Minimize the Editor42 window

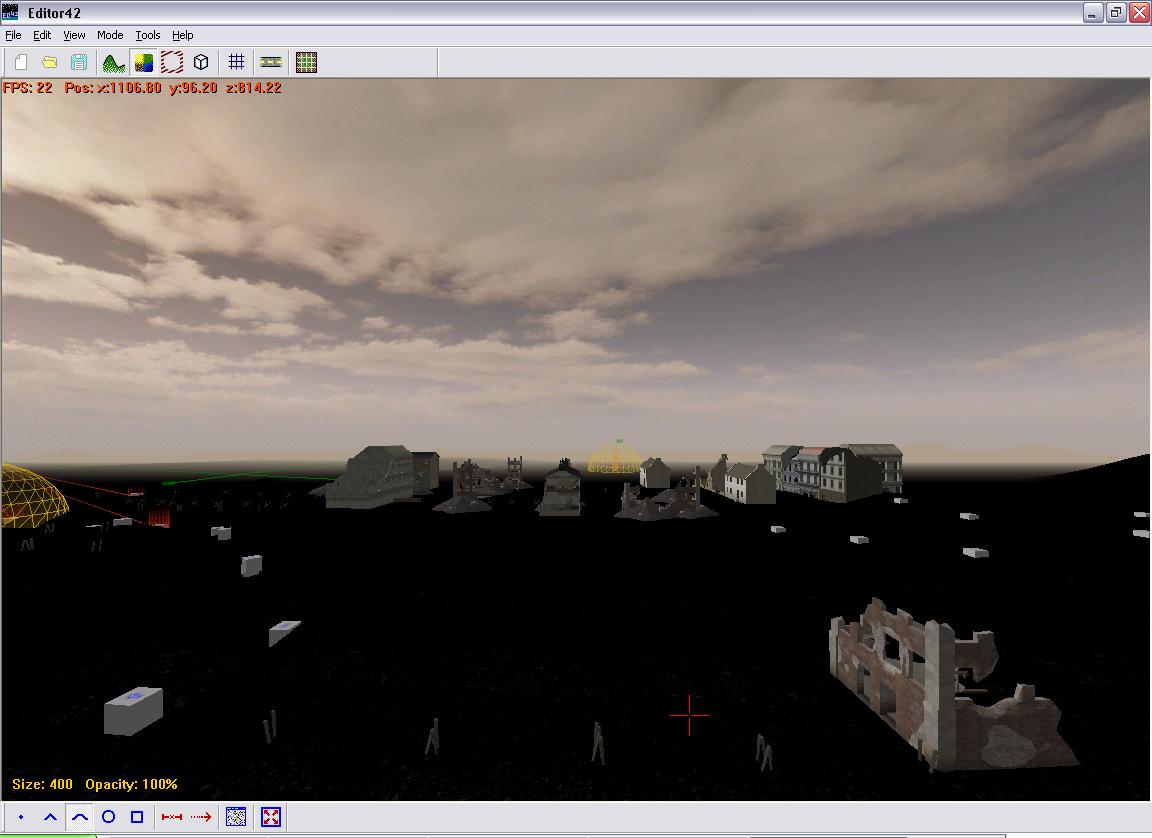click(1092, 12)
